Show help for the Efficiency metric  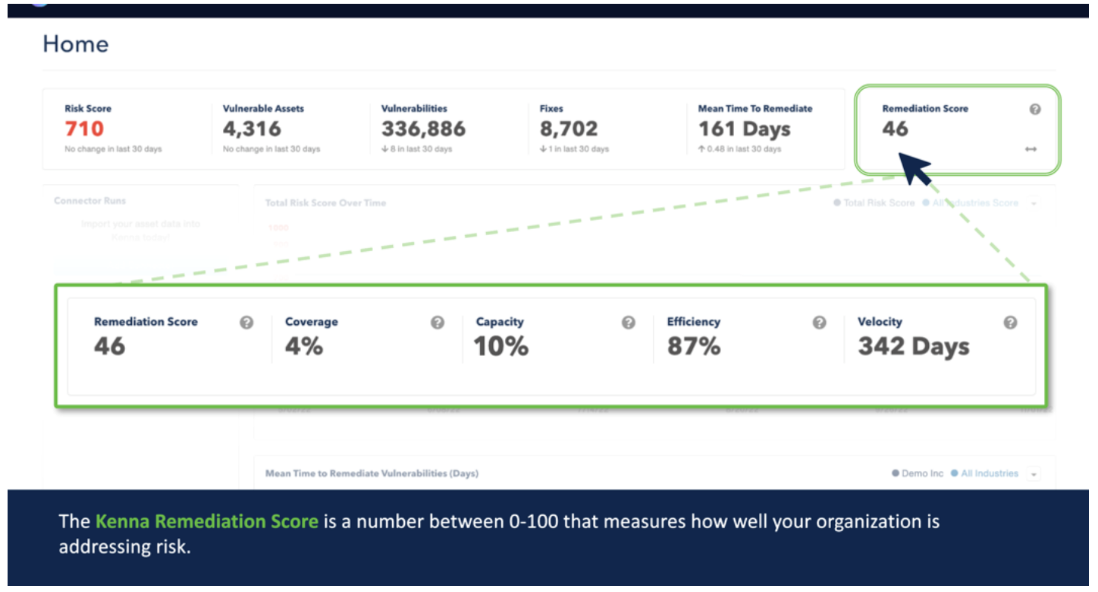[819, 322]
